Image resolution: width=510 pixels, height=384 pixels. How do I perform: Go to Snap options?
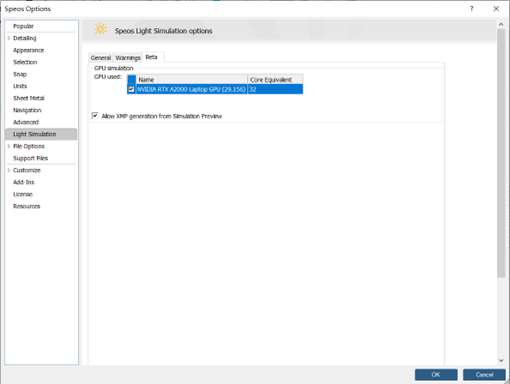(20, 74)
